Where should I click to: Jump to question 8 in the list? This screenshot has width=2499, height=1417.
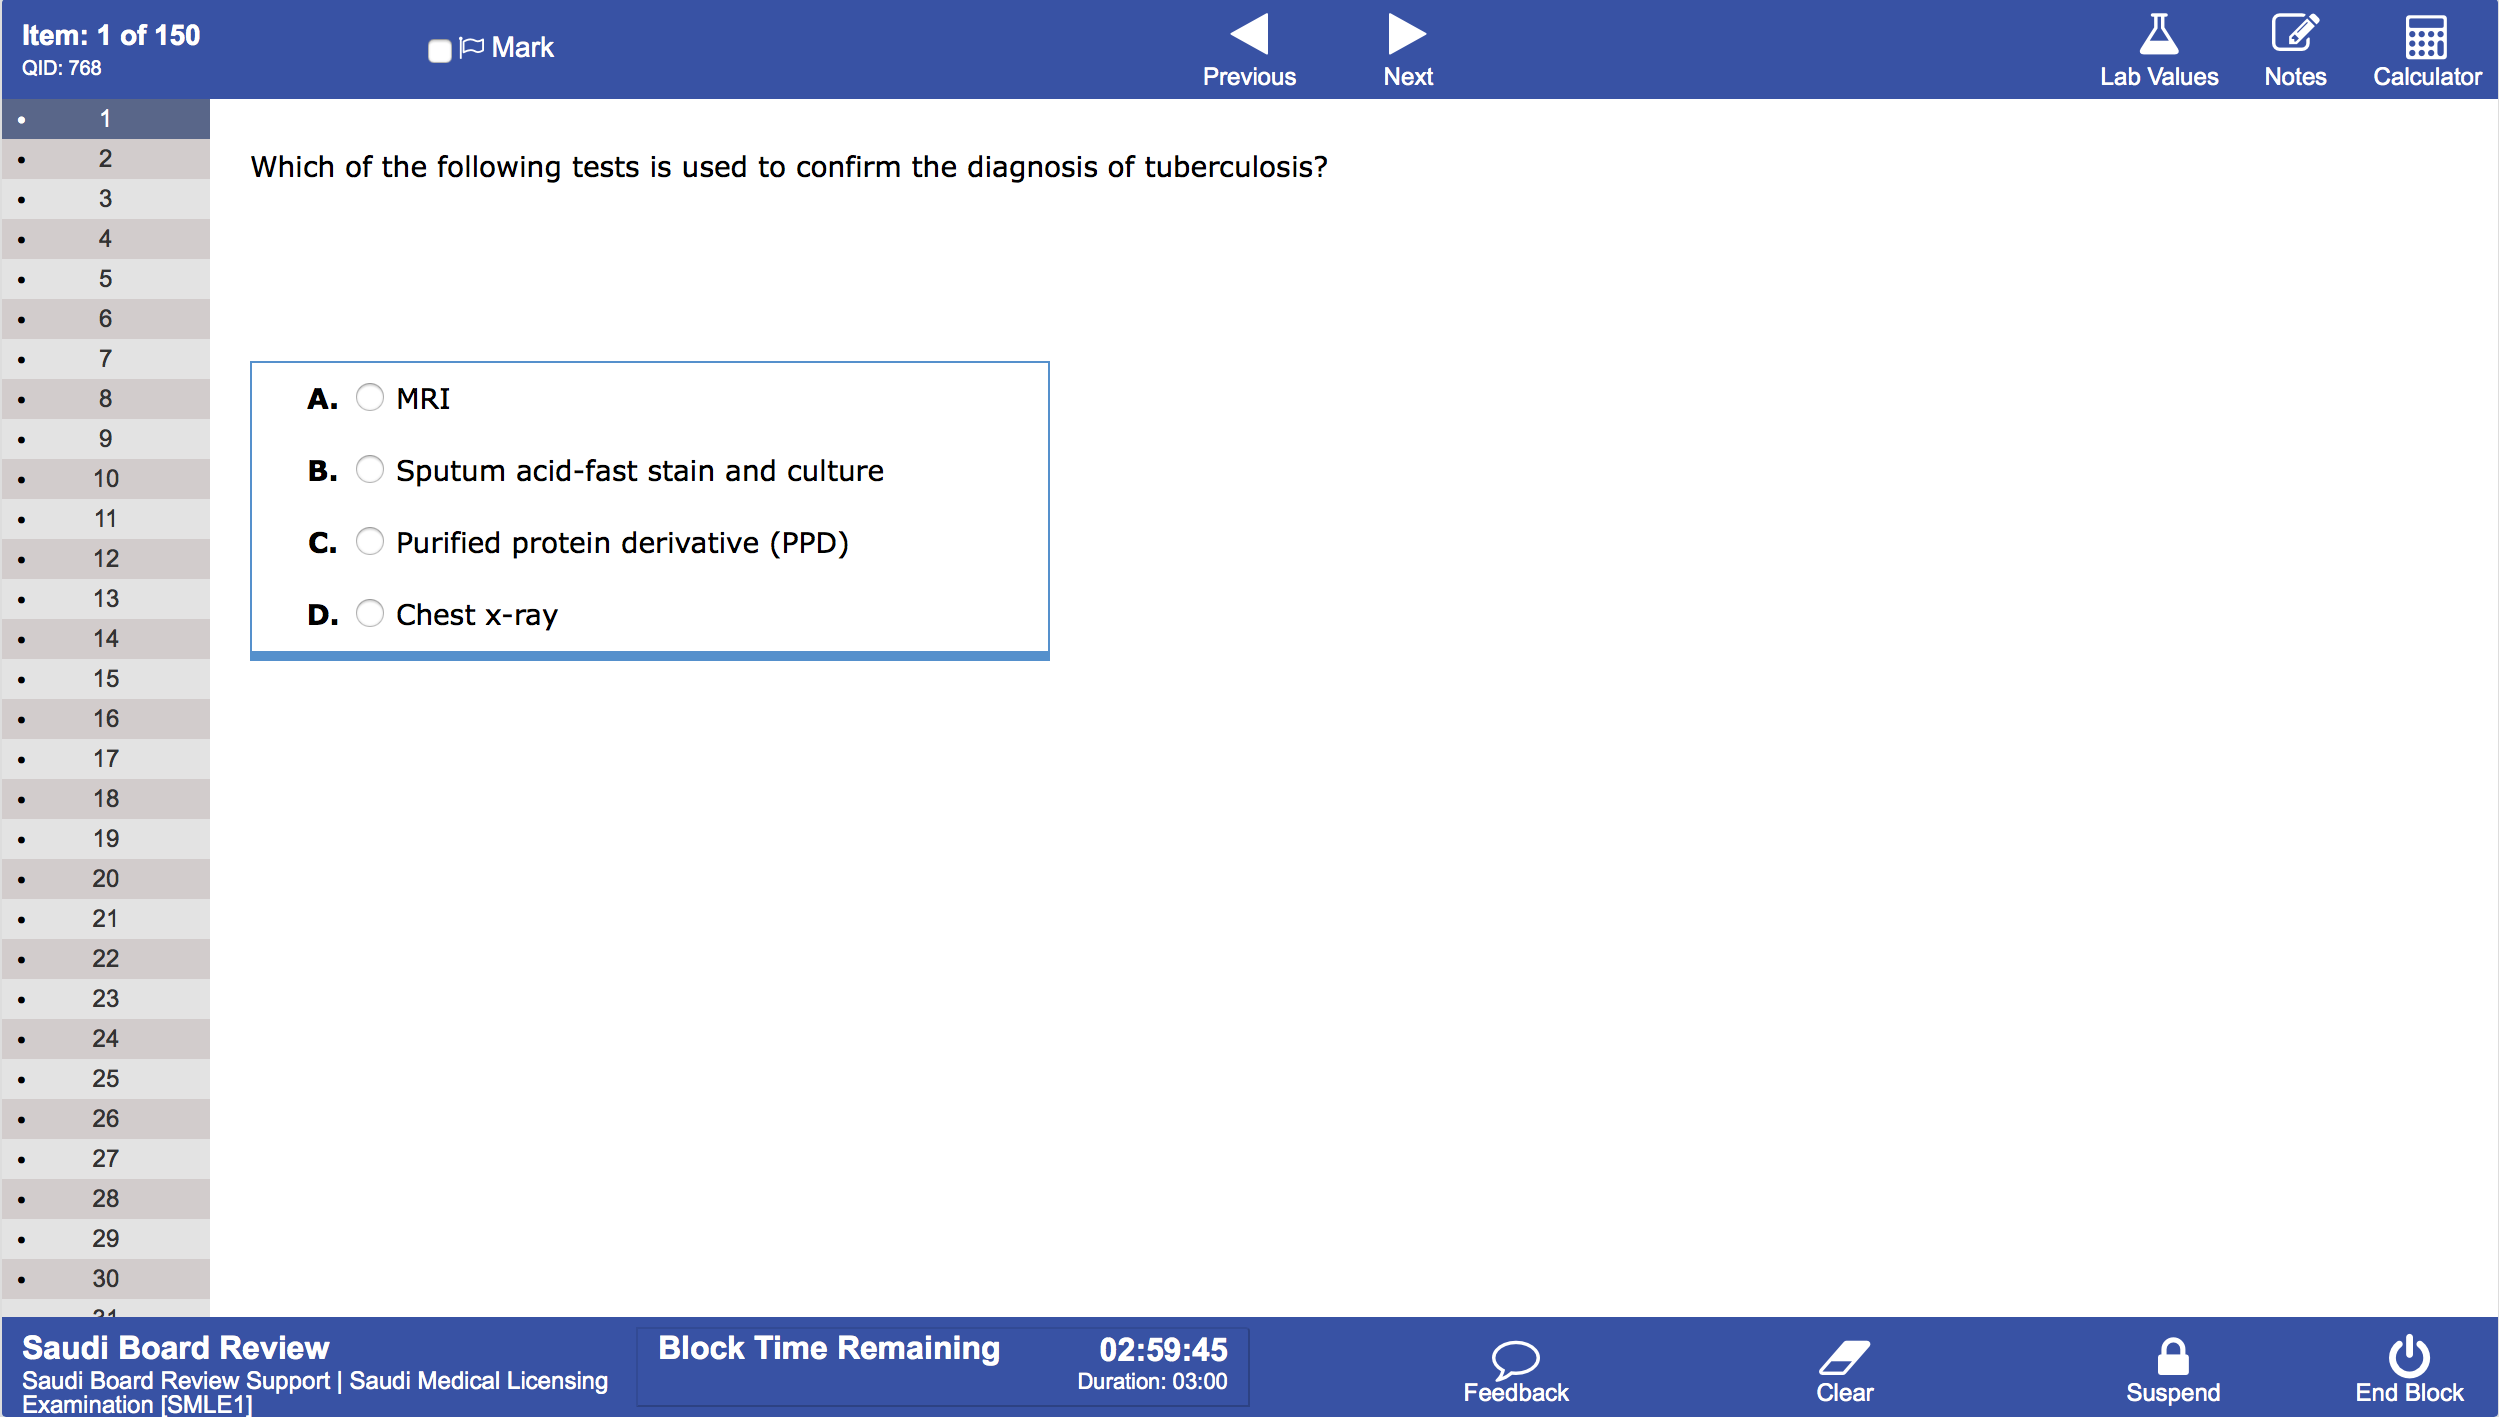(x=105, y=399)
